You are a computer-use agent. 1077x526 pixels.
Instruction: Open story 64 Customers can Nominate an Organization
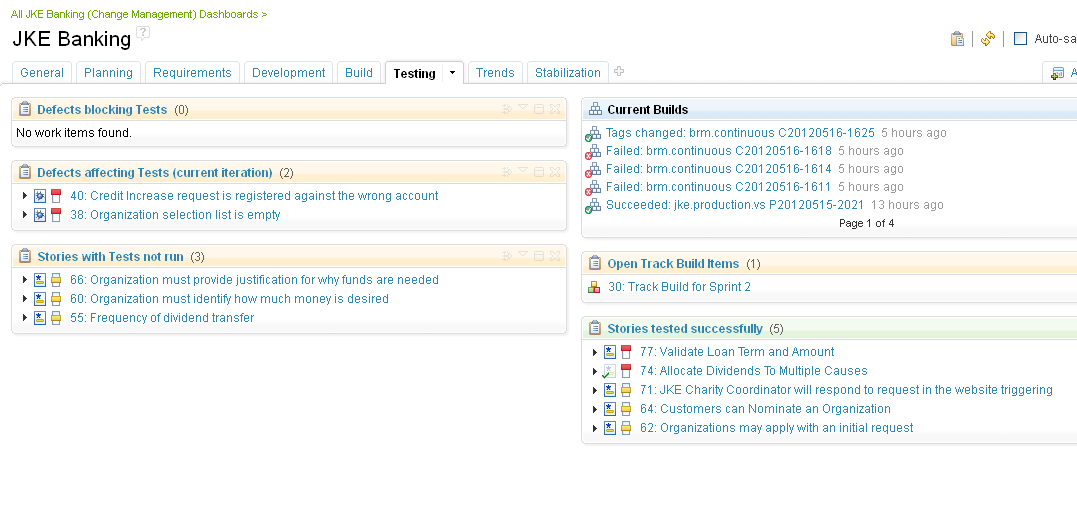[765, 409]
